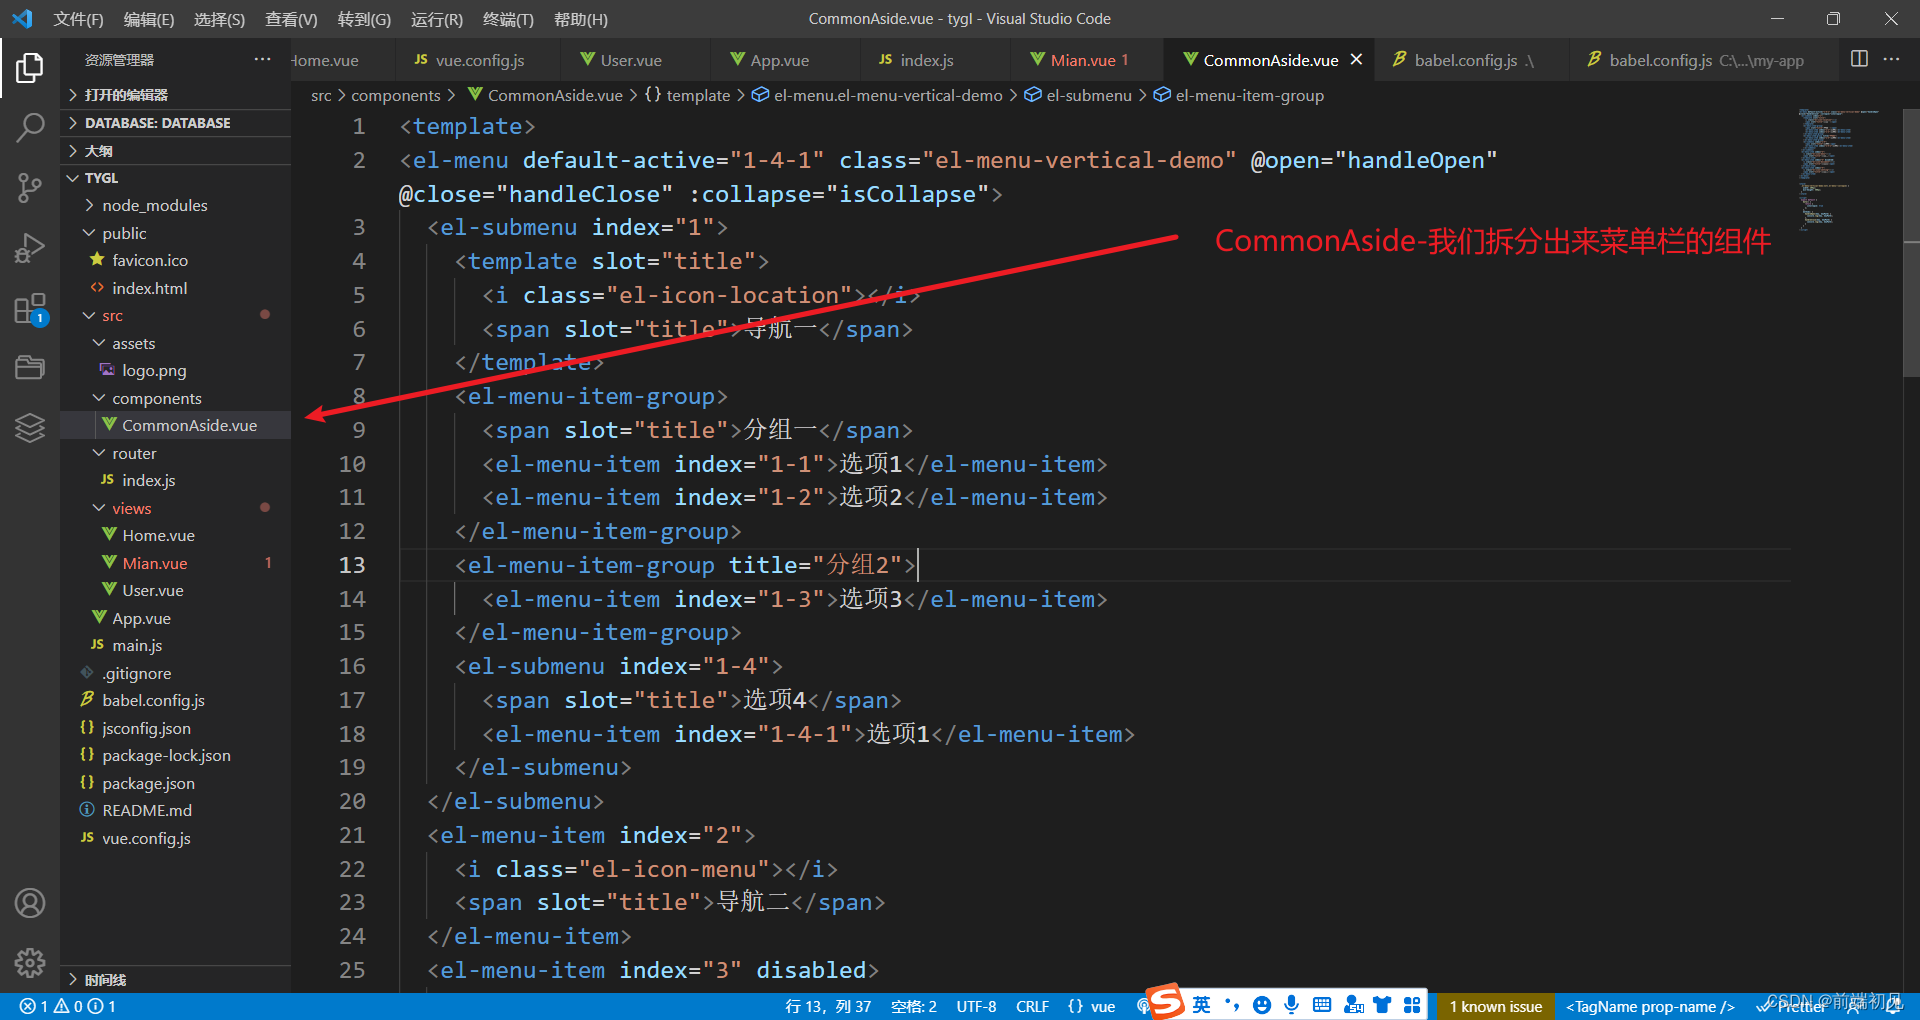
Task: Click the line and column status (行 13, 列 37)
Action: (828, 1006)
